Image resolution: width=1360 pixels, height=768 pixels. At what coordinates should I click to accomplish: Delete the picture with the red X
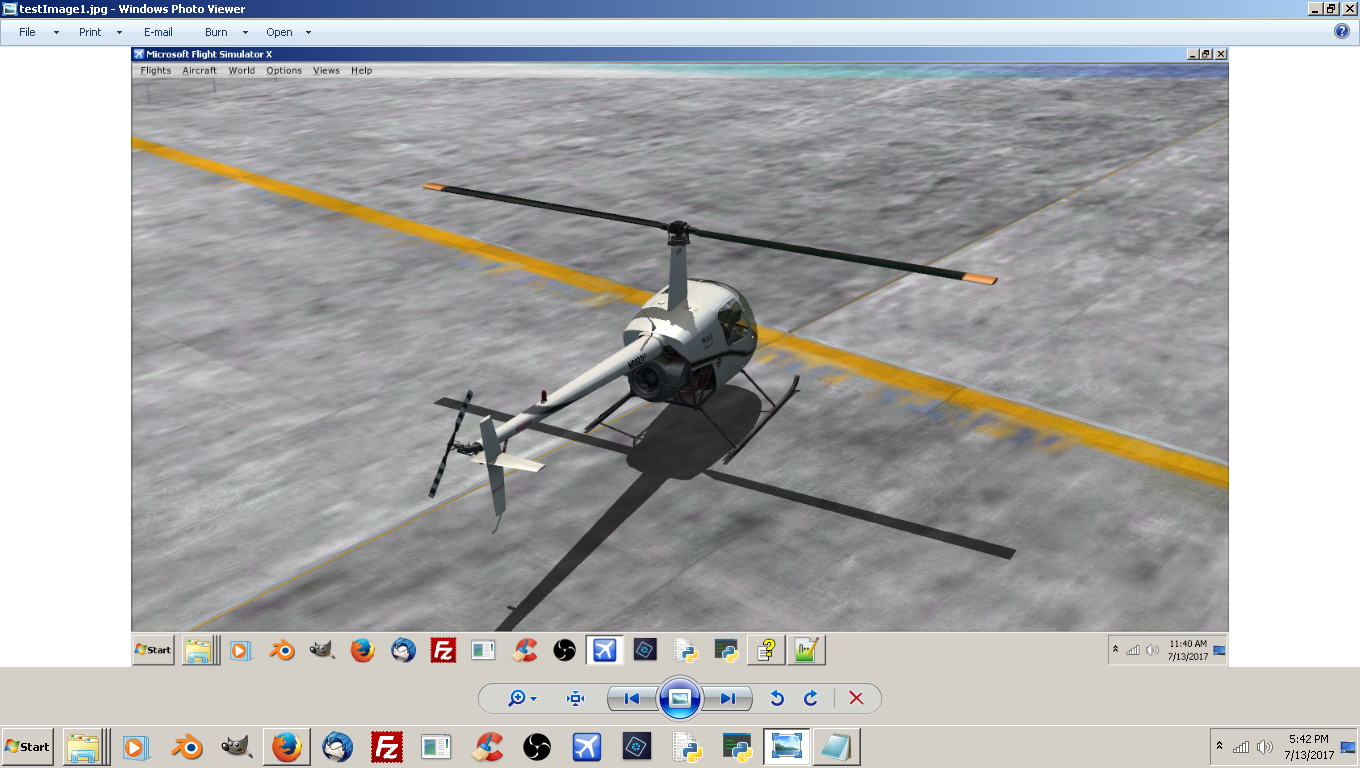point(856,699)
